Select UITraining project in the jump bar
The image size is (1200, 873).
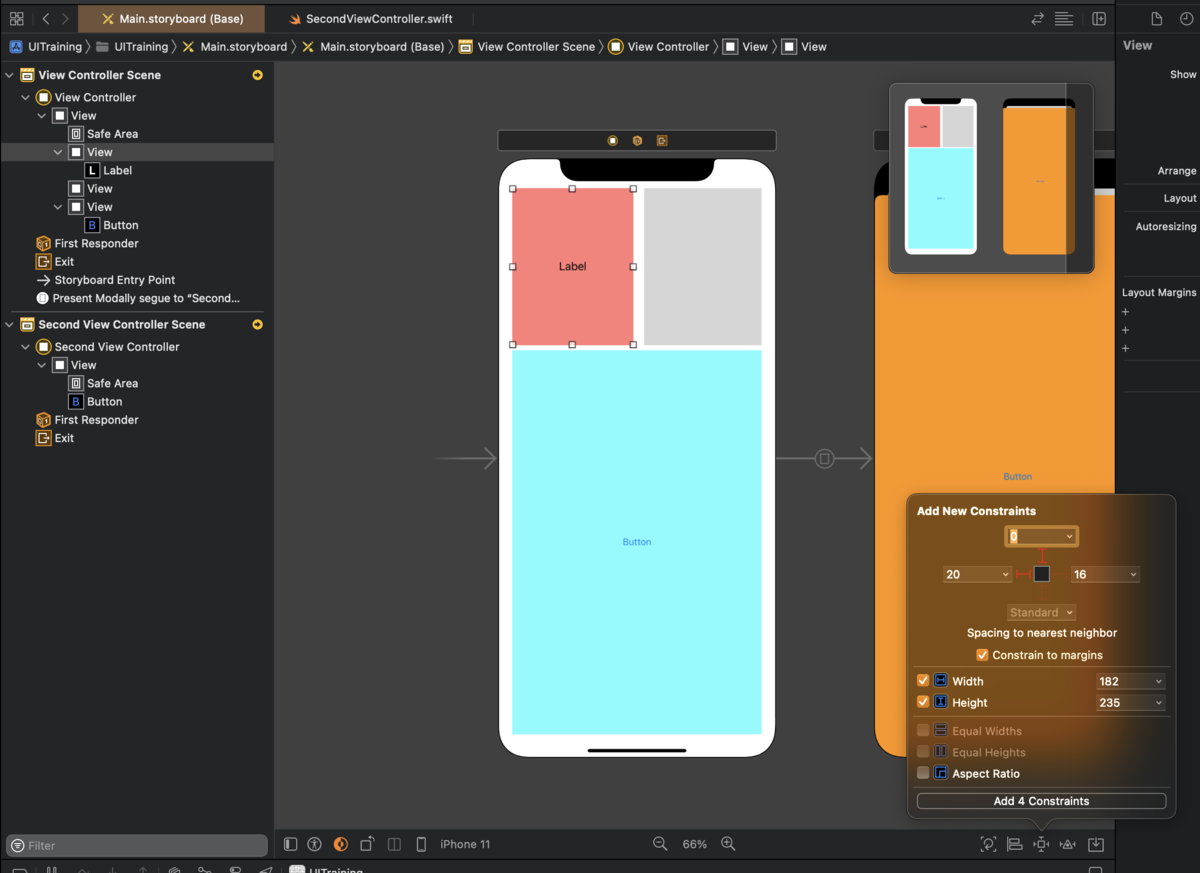[x=47, y=47]
